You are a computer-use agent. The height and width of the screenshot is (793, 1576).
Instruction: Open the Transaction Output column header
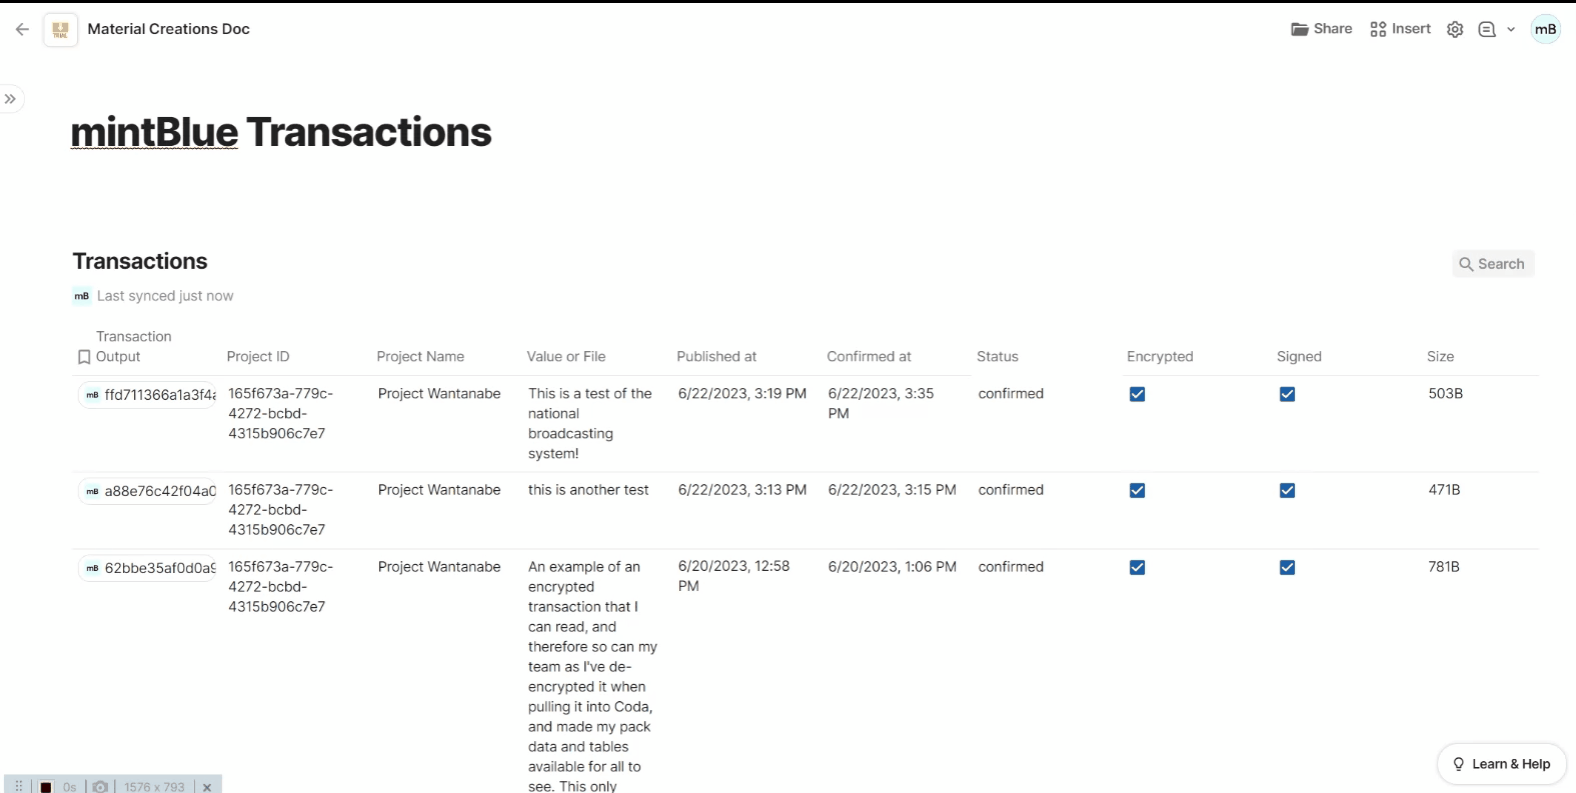133,347
